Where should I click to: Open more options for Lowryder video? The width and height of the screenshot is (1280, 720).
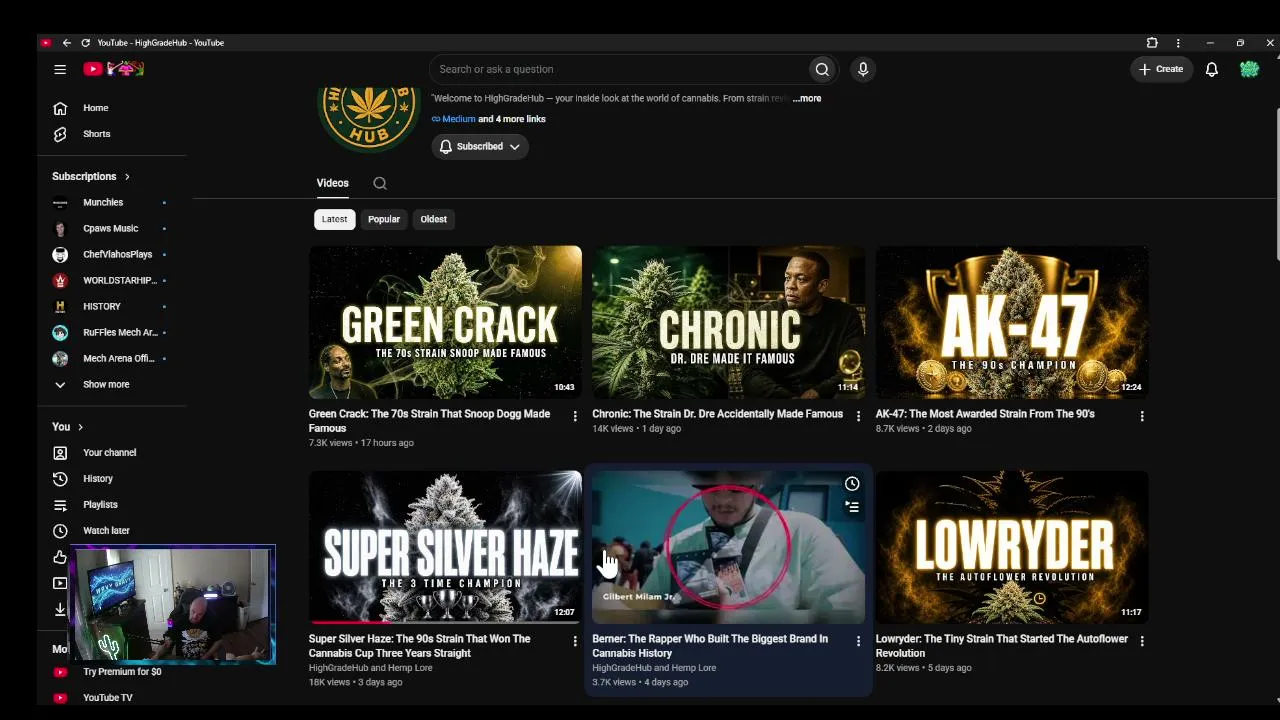(1142, 641)
